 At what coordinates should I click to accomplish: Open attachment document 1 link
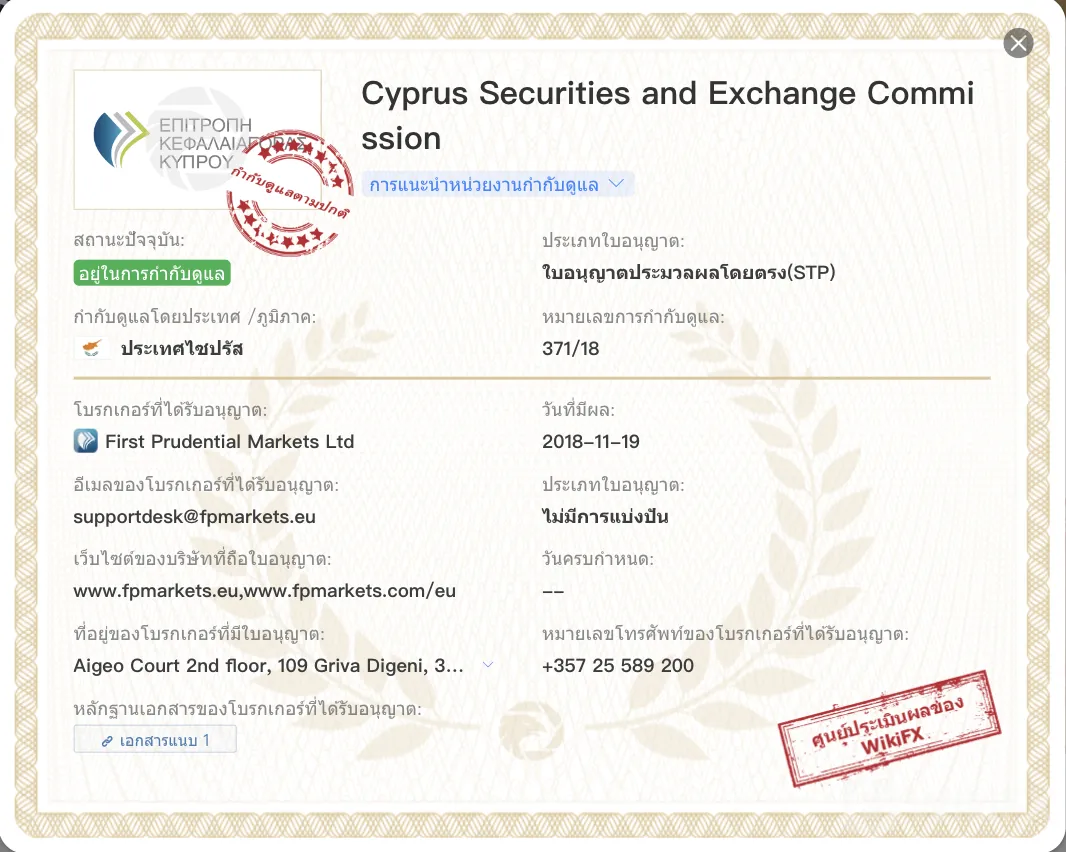(x=155, y=739)
